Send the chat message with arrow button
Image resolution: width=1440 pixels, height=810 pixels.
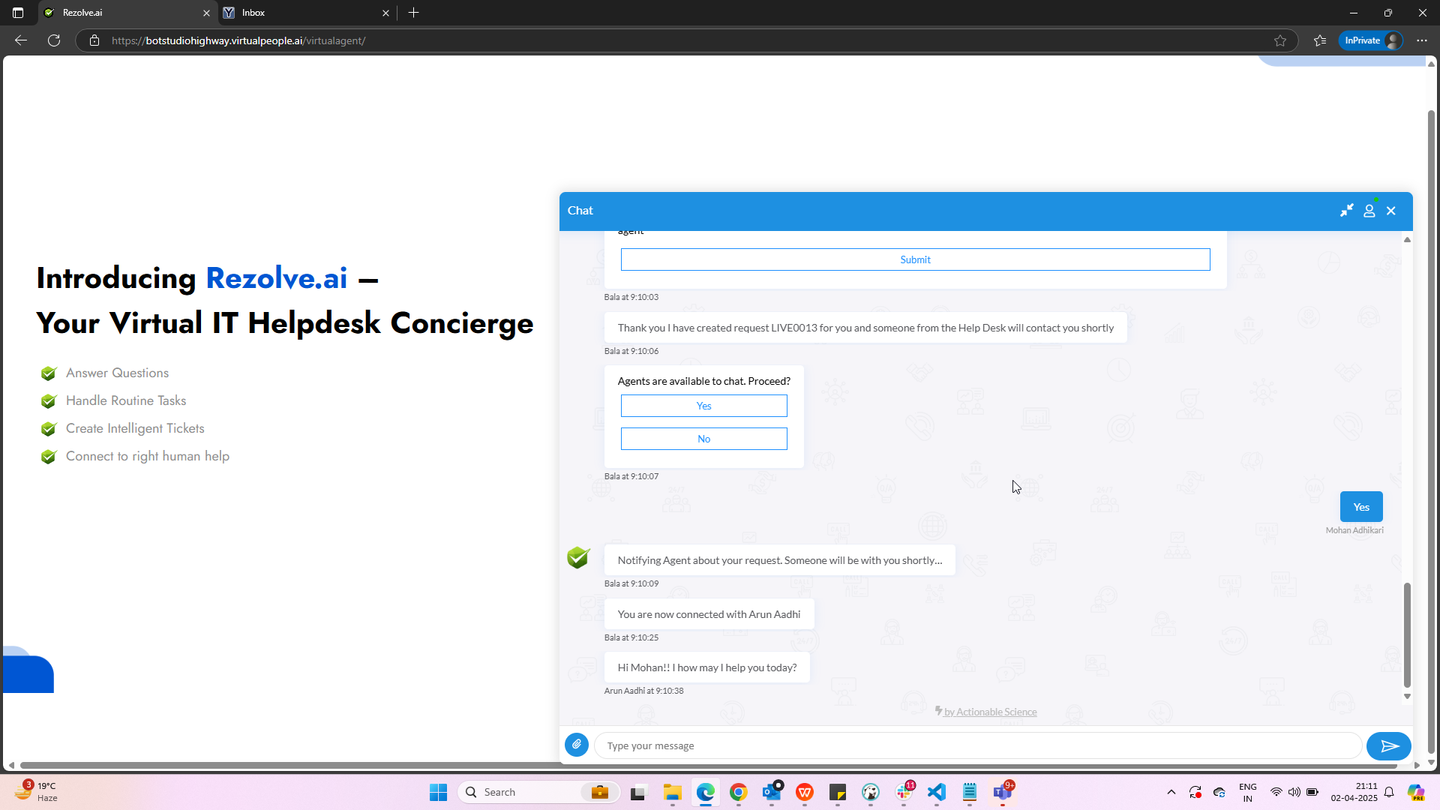click(x=1389, y=746)
